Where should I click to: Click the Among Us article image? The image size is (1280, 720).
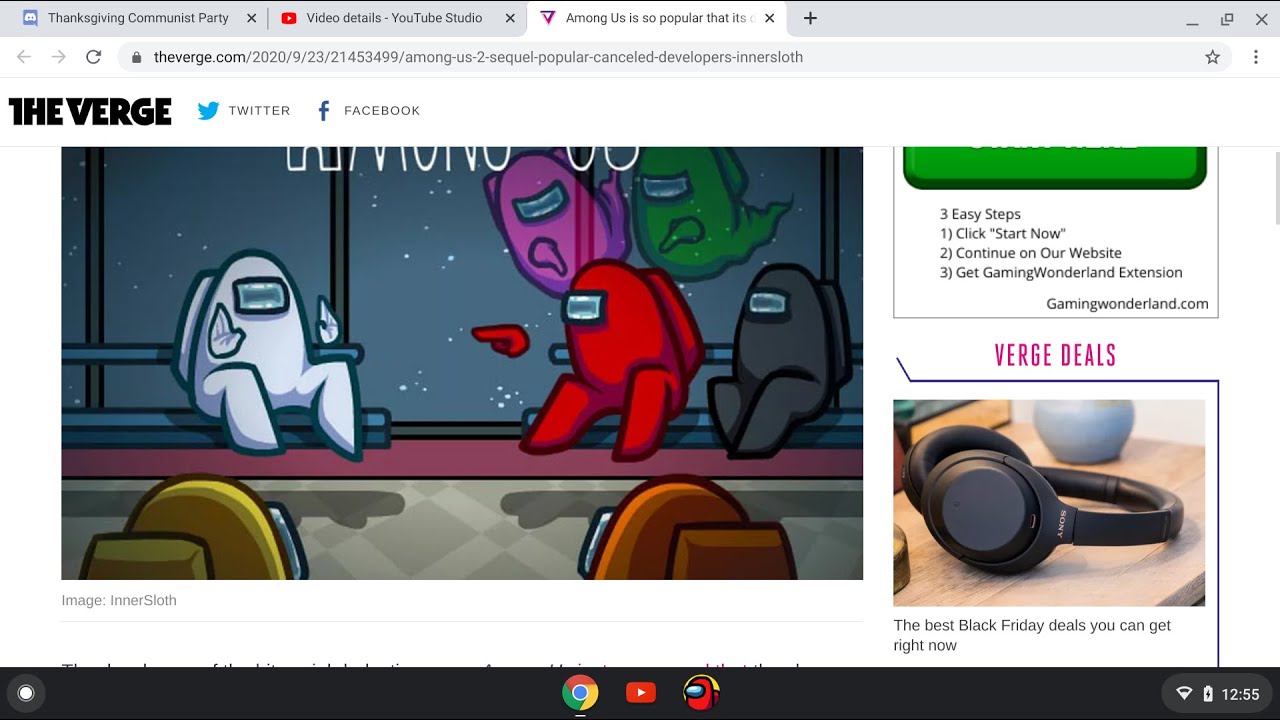[462, 363]
